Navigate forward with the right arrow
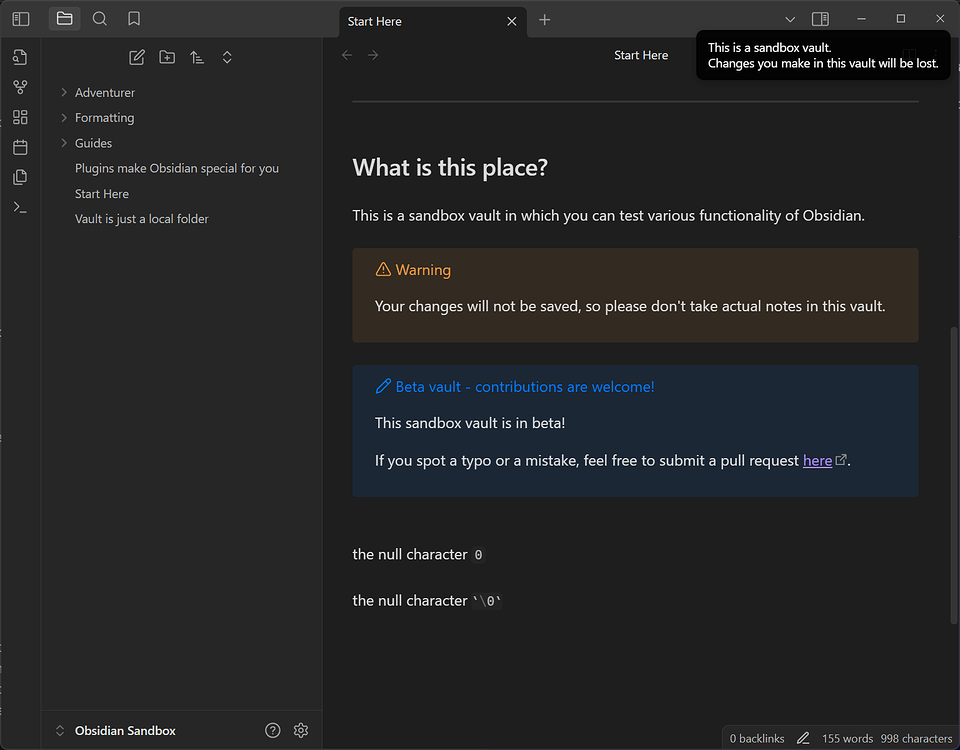Image resolution: width=960 pixels, height=750 pixels. click(x=373, y=55)
